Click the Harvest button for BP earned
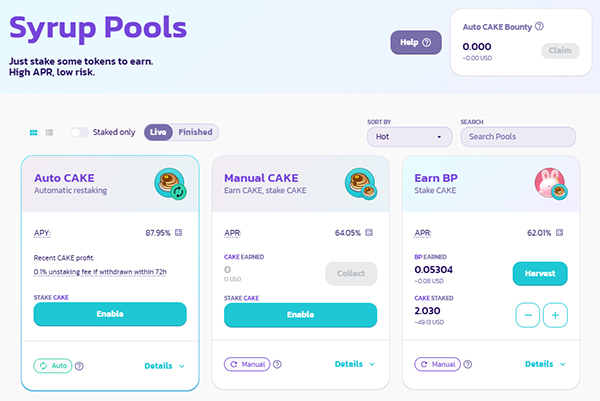The image size is (600, 401). [x=540, y=274]
